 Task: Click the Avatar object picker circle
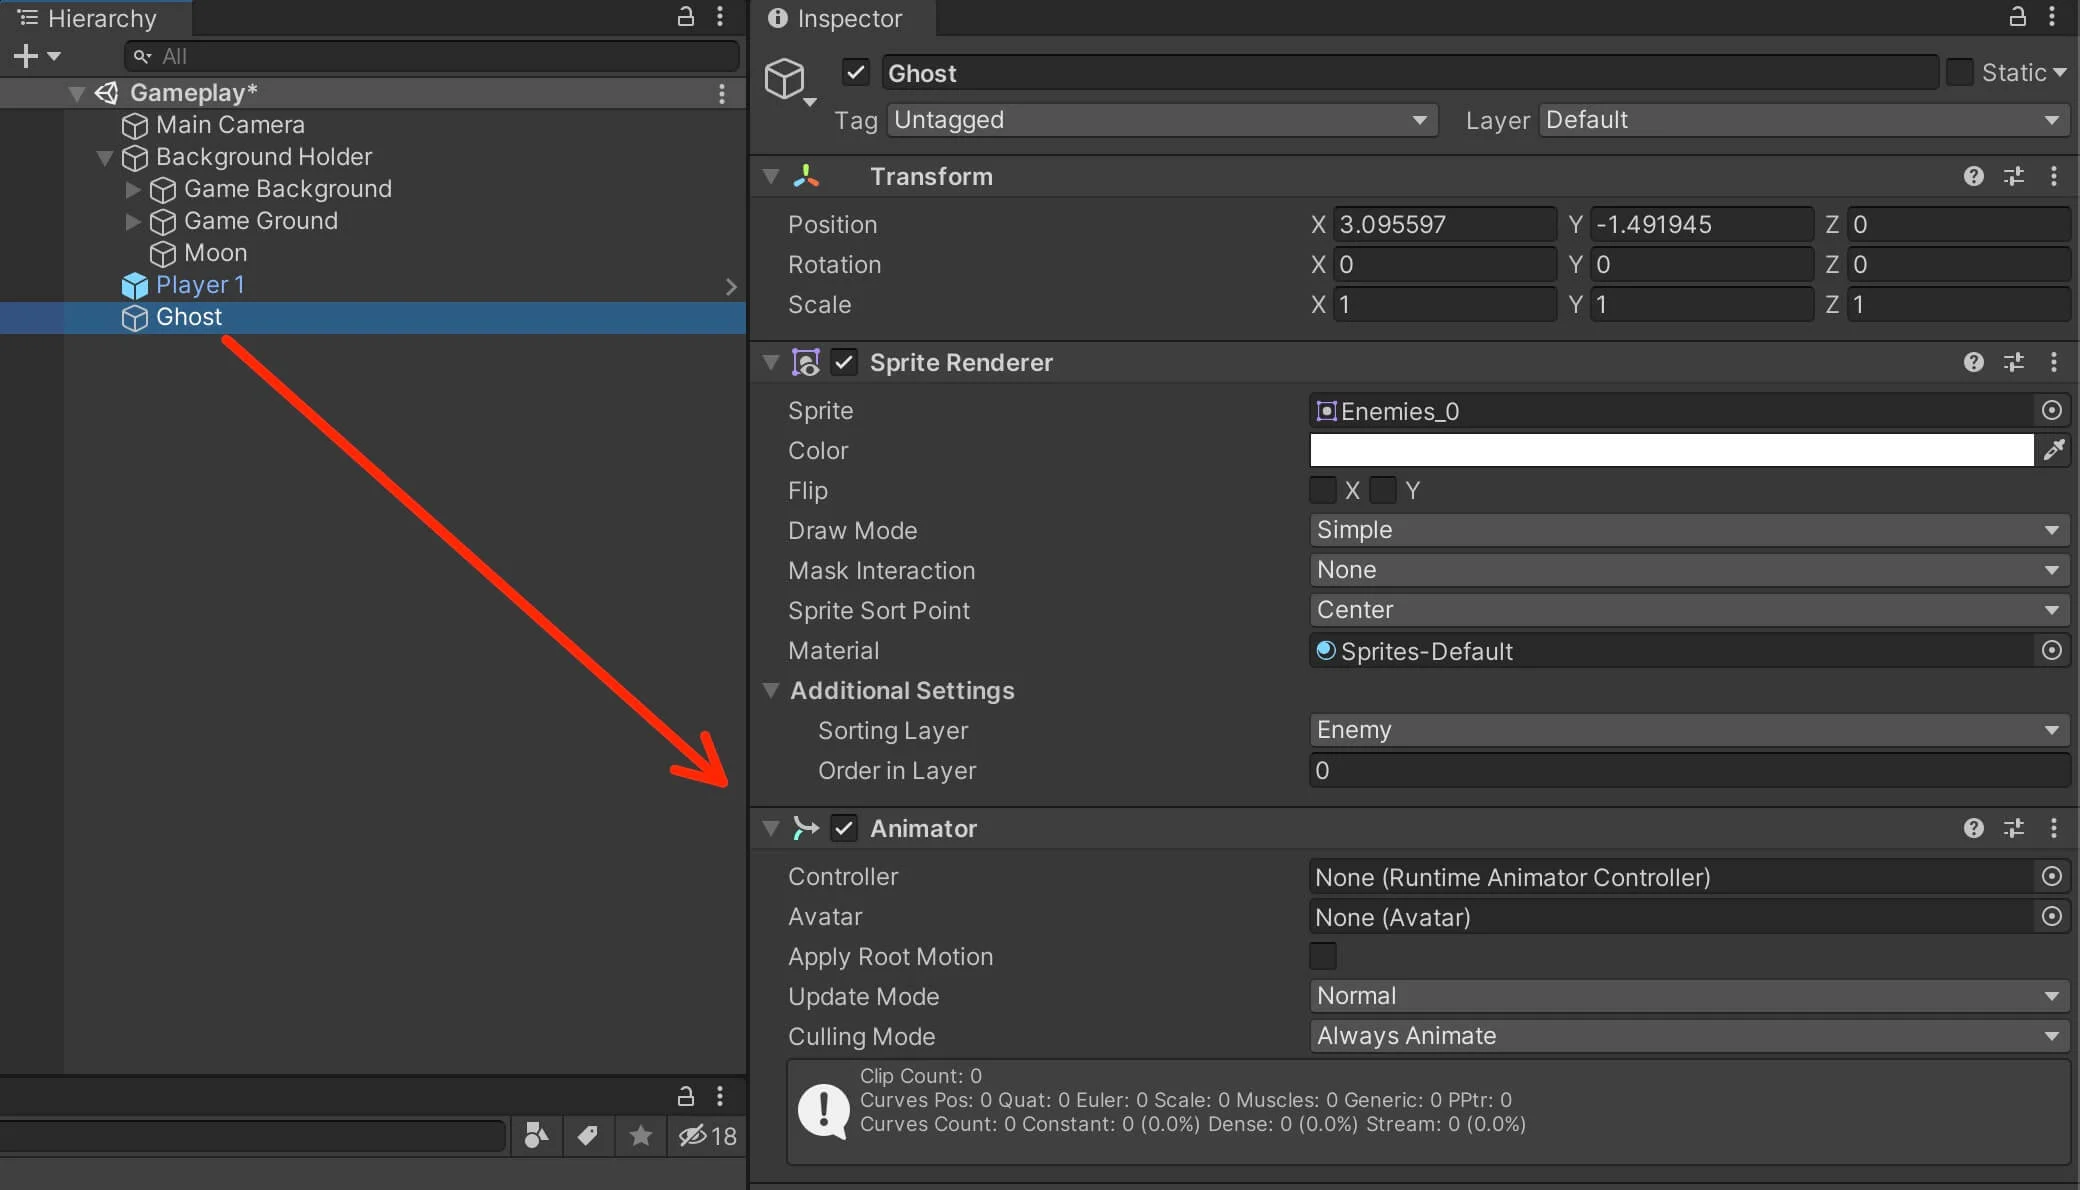(x=2051, y=916)
